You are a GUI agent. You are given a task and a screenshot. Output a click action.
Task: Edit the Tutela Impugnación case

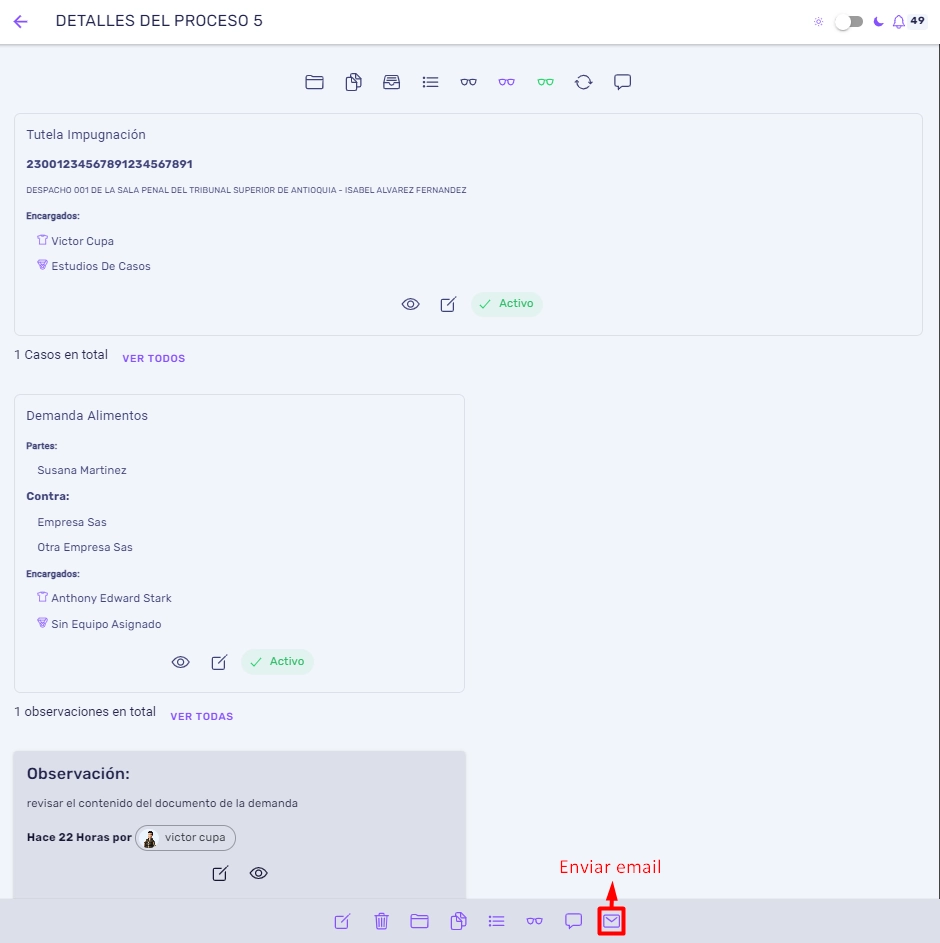448,304
